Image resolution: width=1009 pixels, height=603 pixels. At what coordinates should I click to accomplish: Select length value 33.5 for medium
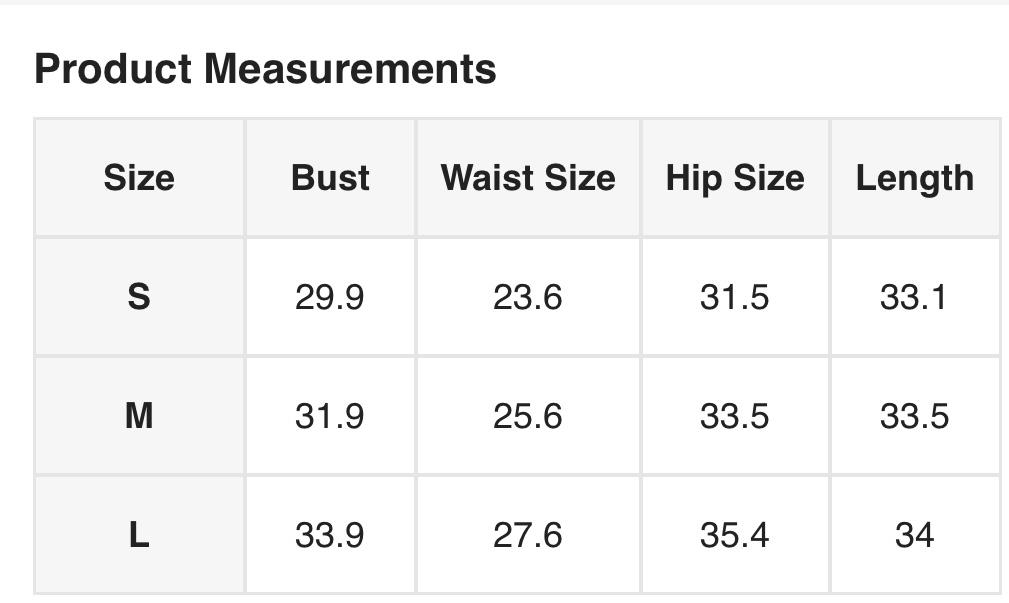pyautogui.click(x=914, y=416)
